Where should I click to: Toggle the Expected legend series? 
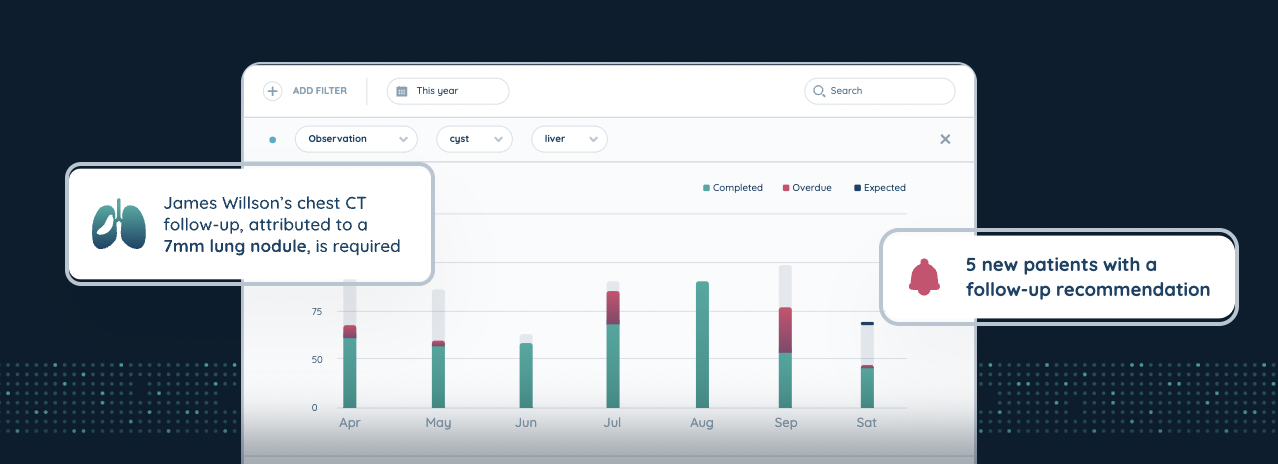click(x=879, y=188)
